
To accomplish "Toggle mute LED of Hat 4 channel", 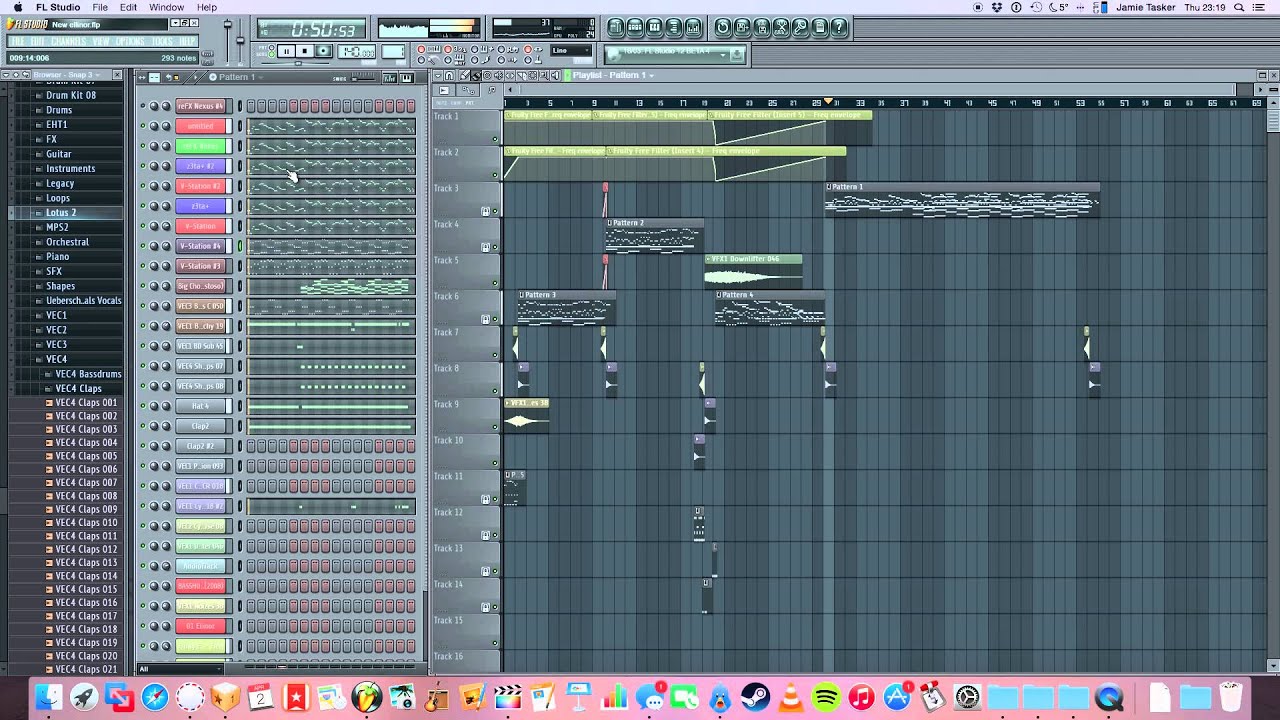I will [142, 406].
